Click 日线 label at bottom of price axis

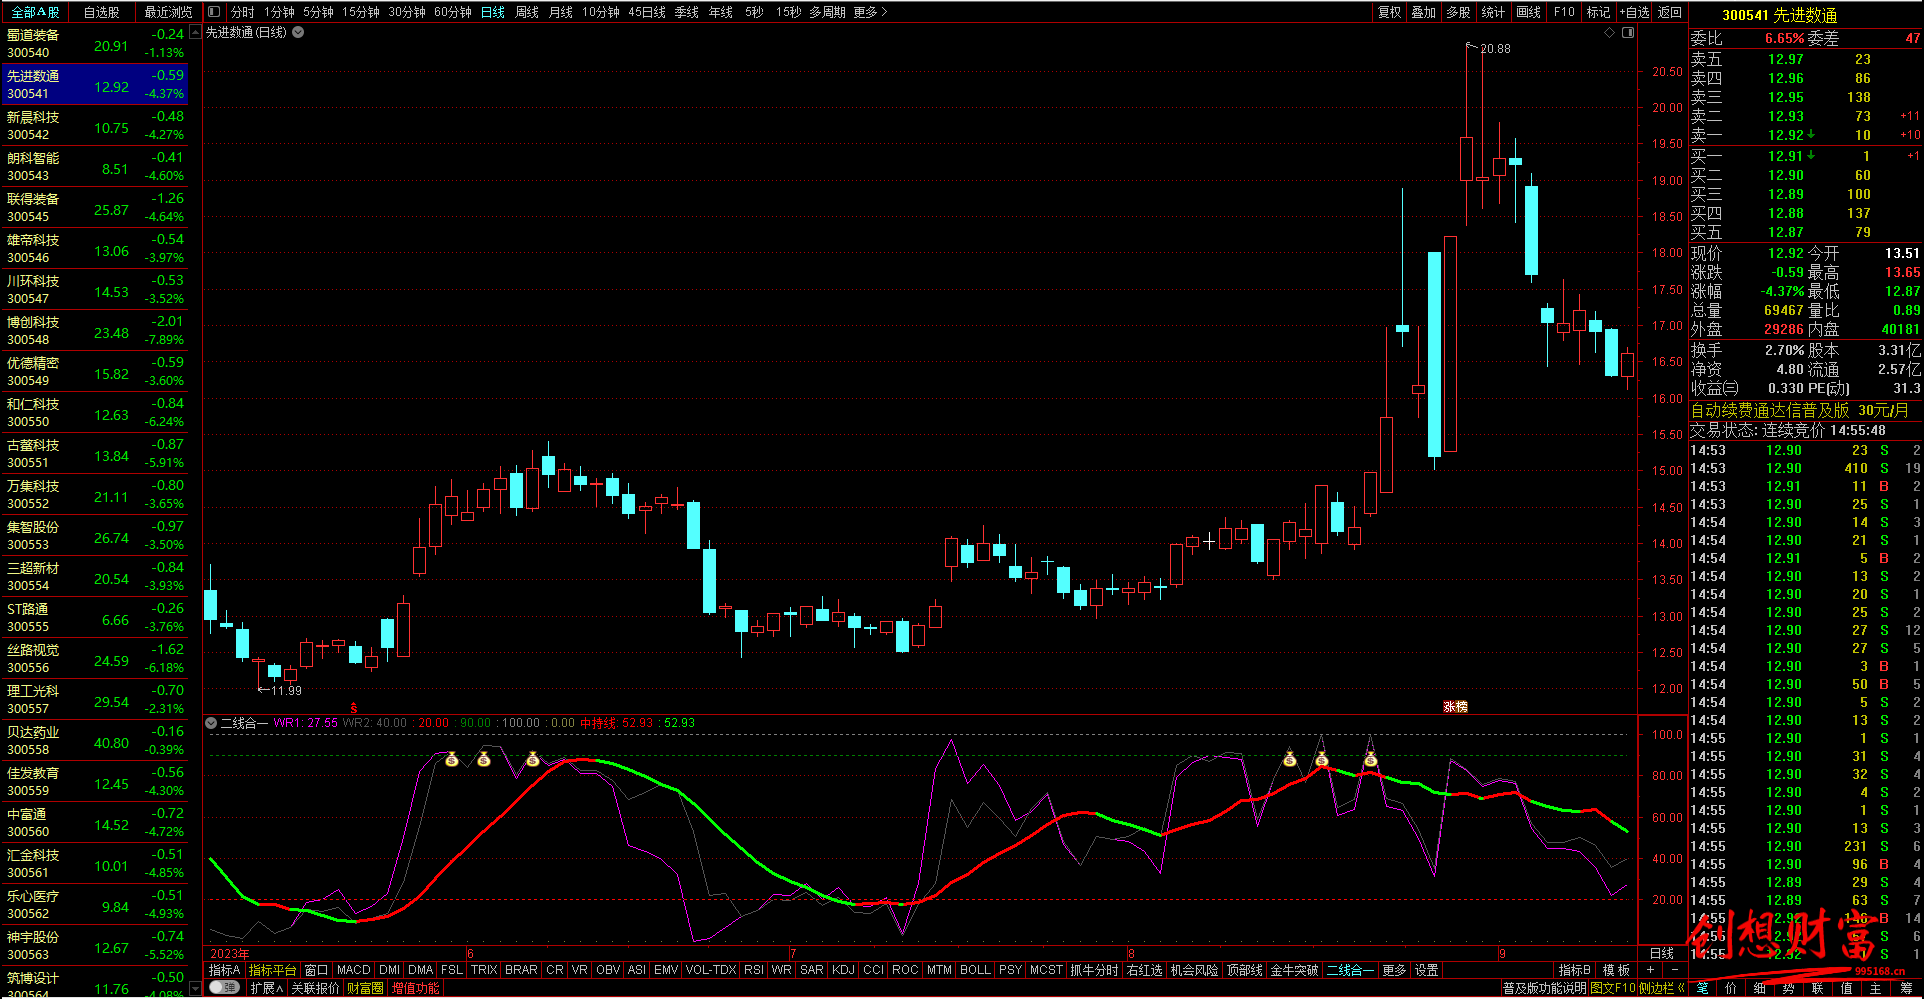click(1661, 953)
